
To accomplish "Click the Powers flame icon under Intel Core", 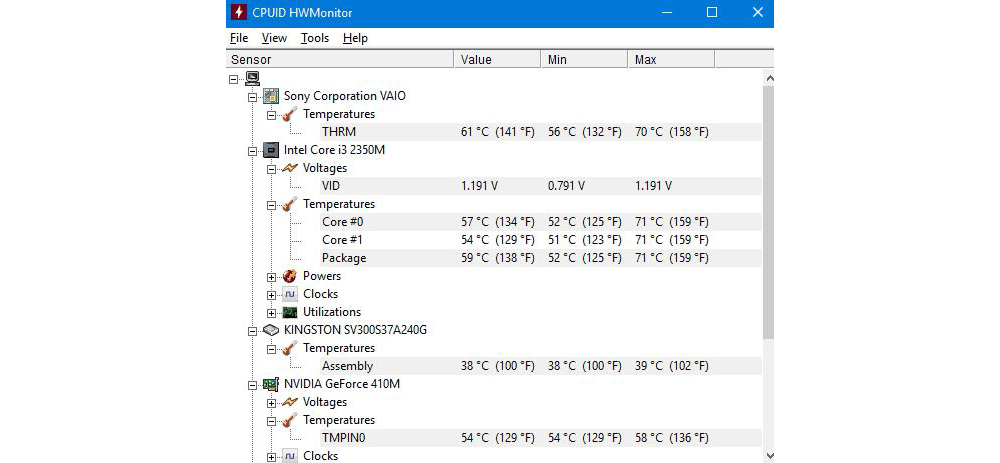I will pos(289,276).
